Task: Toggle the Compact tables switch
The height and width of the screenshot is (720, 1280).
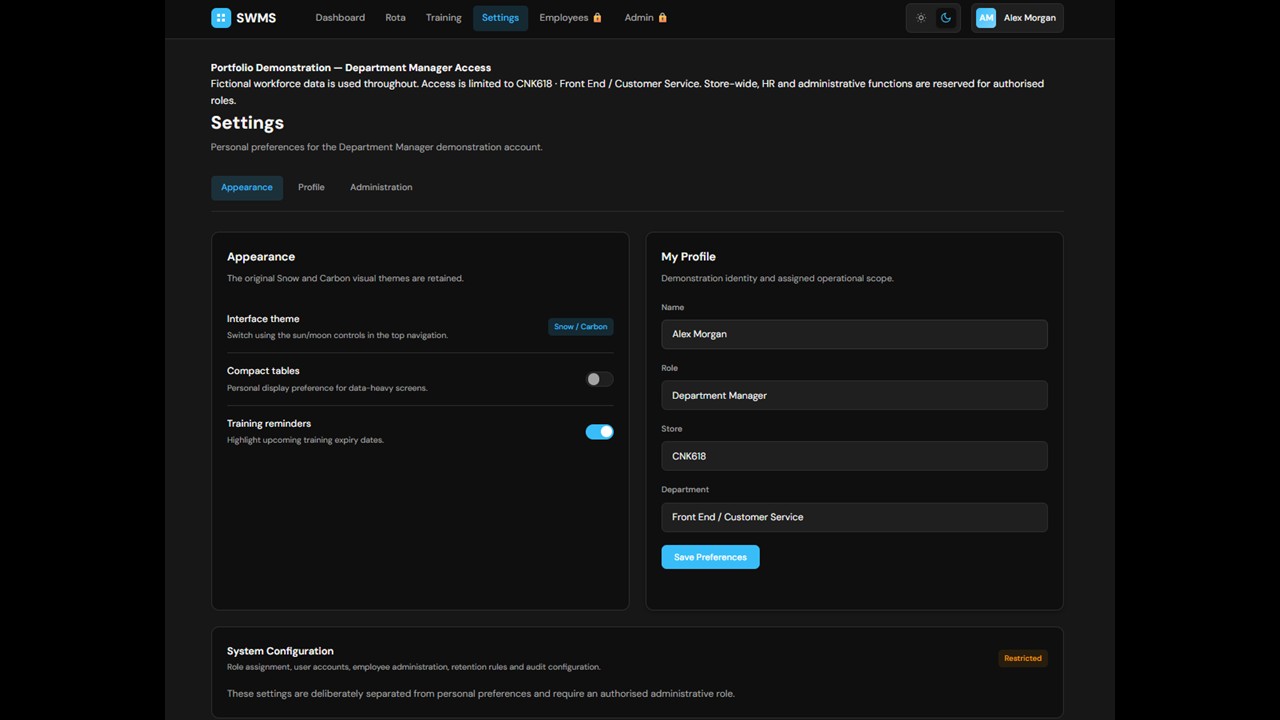Action: click(599, 379)
